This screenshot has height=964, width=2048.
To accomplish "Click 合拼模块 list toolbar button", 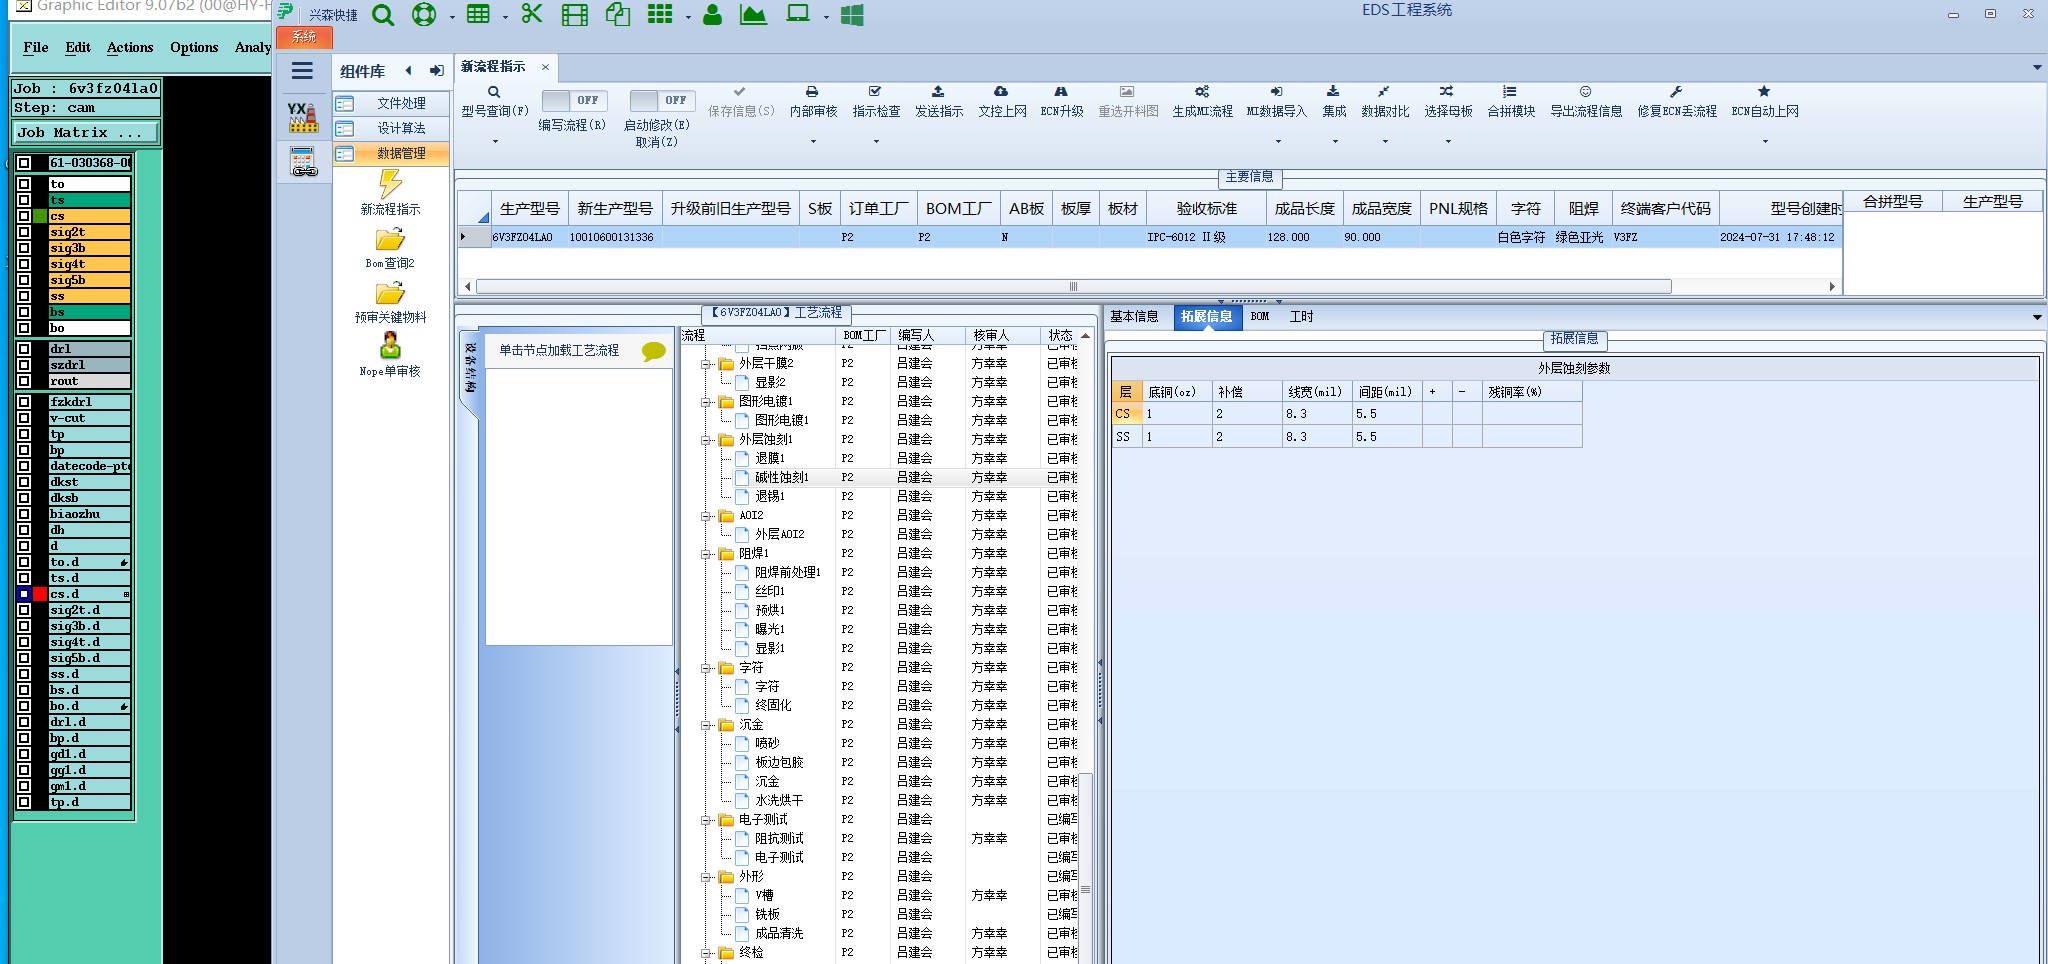I will click(1511, 102).
